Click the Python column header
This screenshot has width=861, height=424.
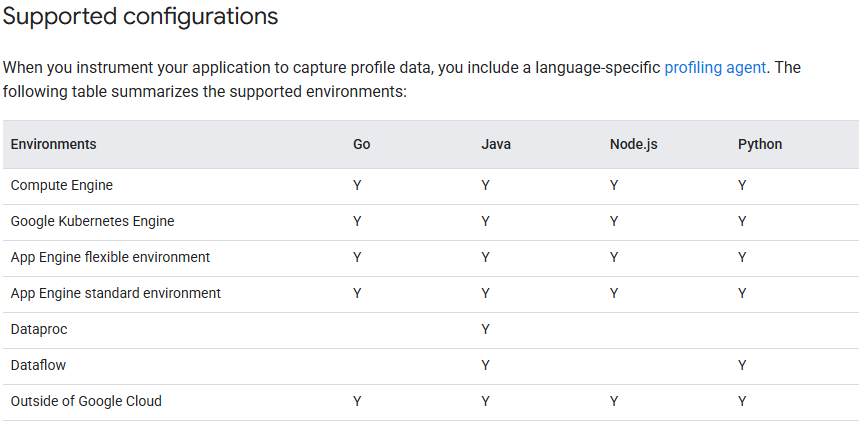pyautogui.click(x=760, y=144)
